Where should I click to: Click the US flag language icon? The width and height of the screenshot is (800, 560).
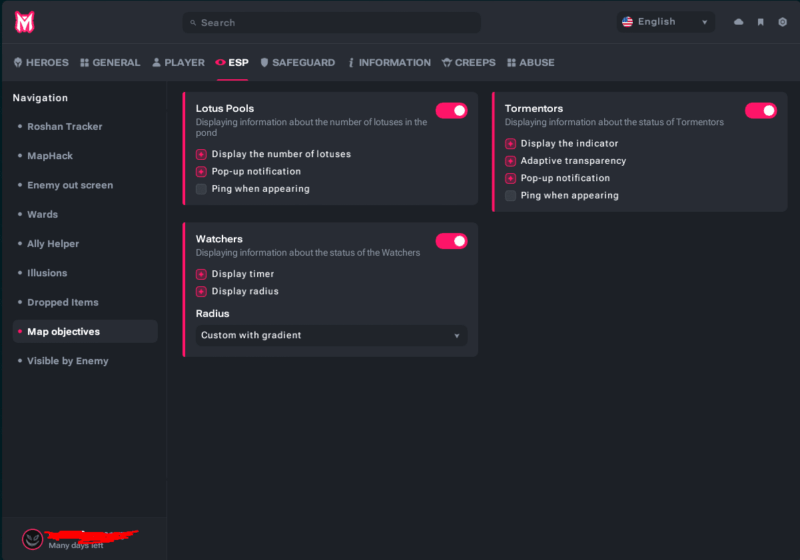628,22
